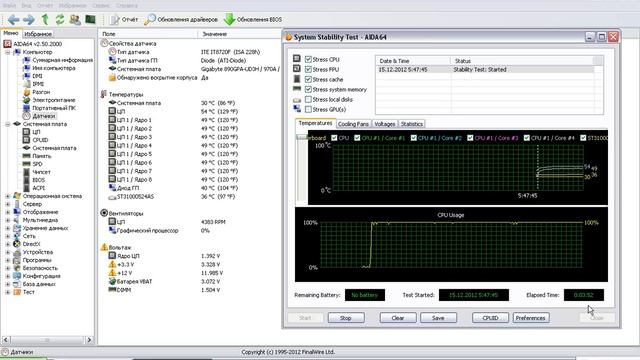This screenshot has width=640, height=360.
Task: Click the left pane's right scroll arrow
Action: (x=89, y=340)
